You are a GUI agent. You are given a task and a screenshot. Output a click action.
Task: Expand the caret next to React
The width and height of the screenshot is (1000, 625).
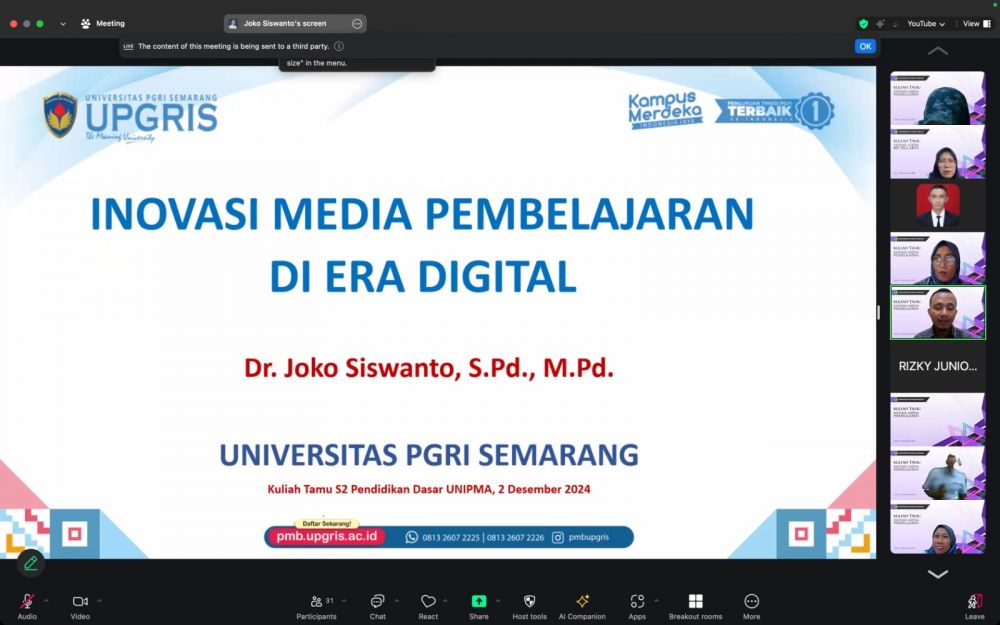445,601
